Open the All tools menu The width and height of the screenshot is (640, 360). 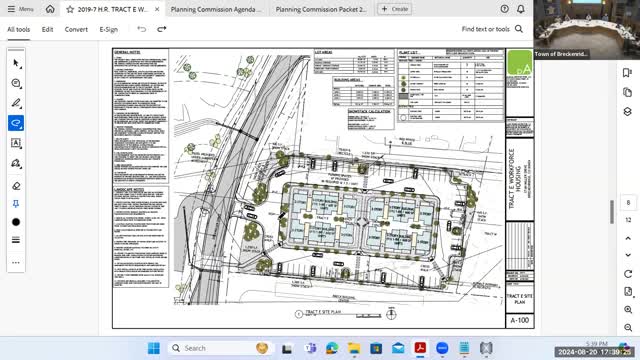[18, 29]
